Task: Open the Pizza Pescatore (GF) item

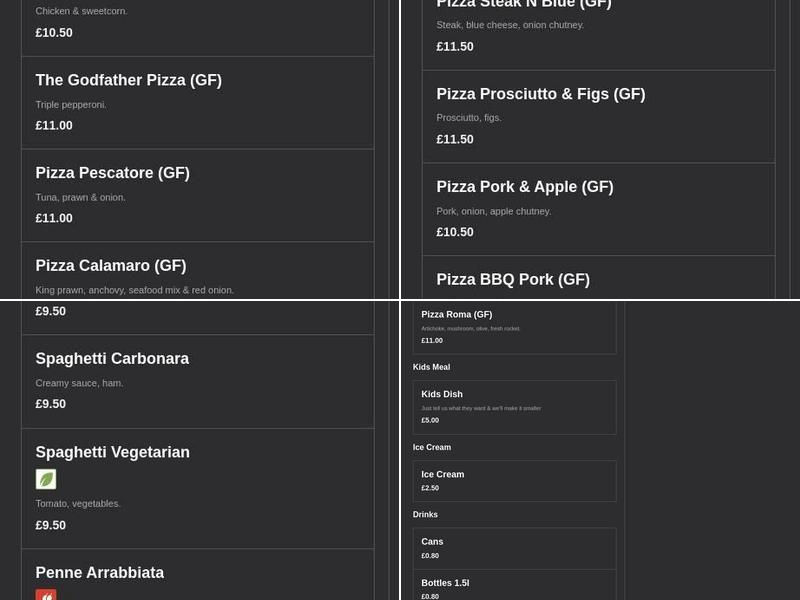Action: coord(113,173)
